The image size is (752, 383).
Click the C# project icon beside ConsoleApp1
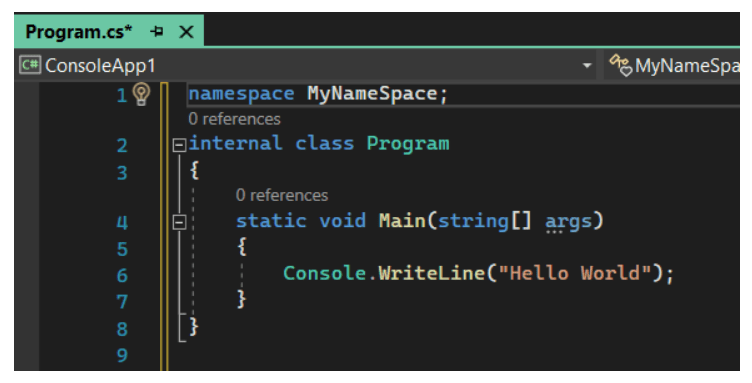[30, 65]
